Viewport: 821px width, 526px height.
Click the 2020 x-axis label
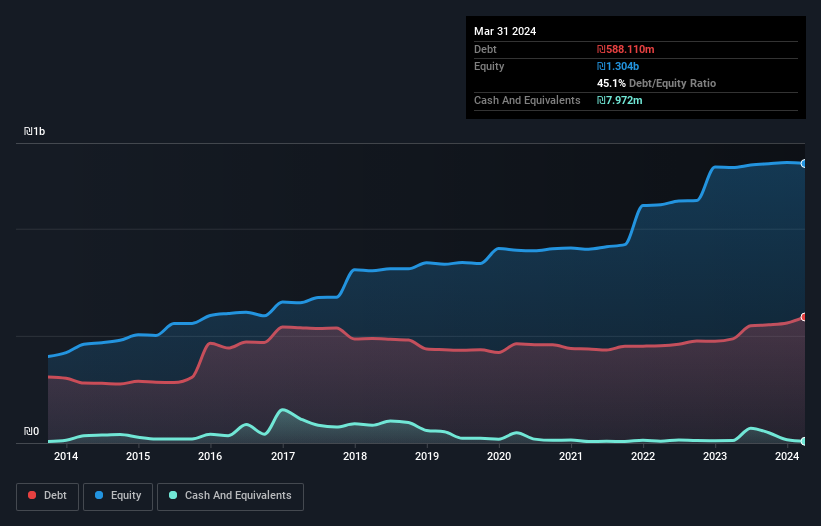coord(499,456)
